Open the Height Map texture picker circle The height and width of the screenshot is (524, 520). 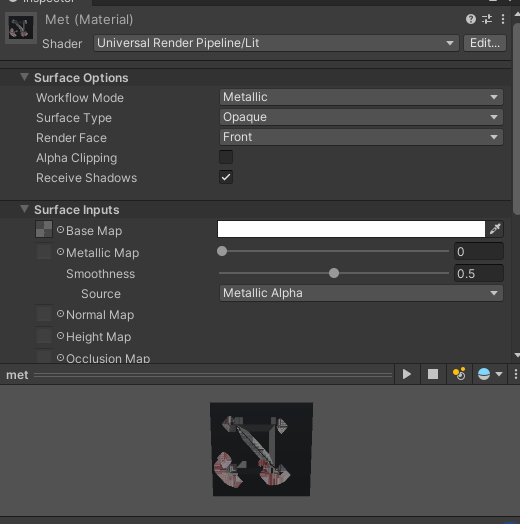[60, 336]
